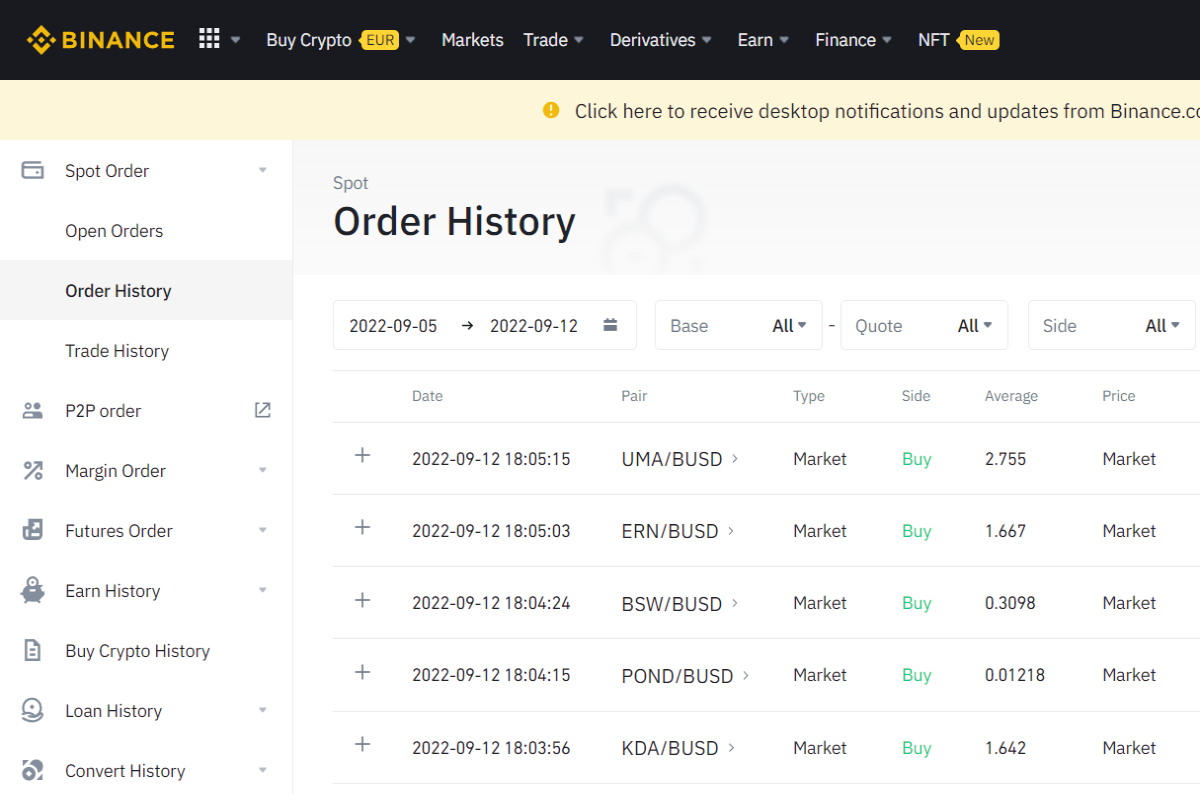Open the ERN/BUSD pair link
Viewport: 1200px width, 794px height.
point(678,531)
